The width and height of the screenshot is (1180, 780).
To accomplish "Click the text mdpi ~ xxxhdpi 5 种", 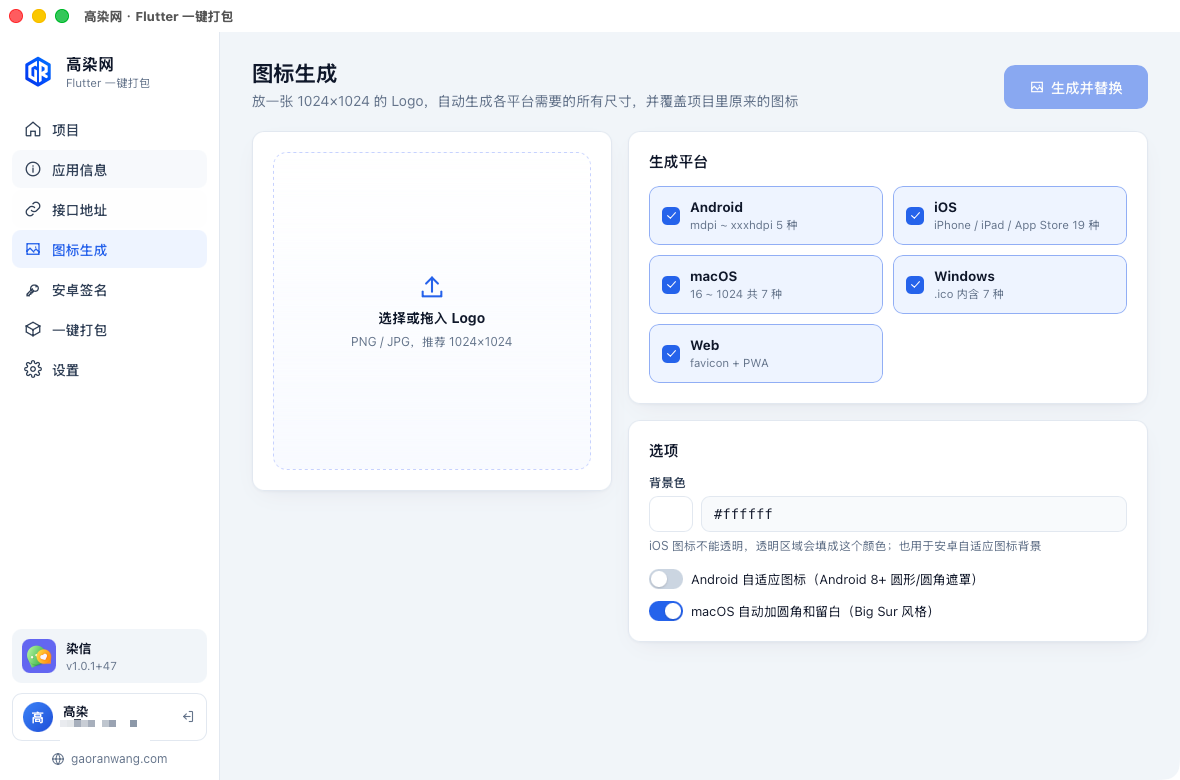I will point(744,225).
